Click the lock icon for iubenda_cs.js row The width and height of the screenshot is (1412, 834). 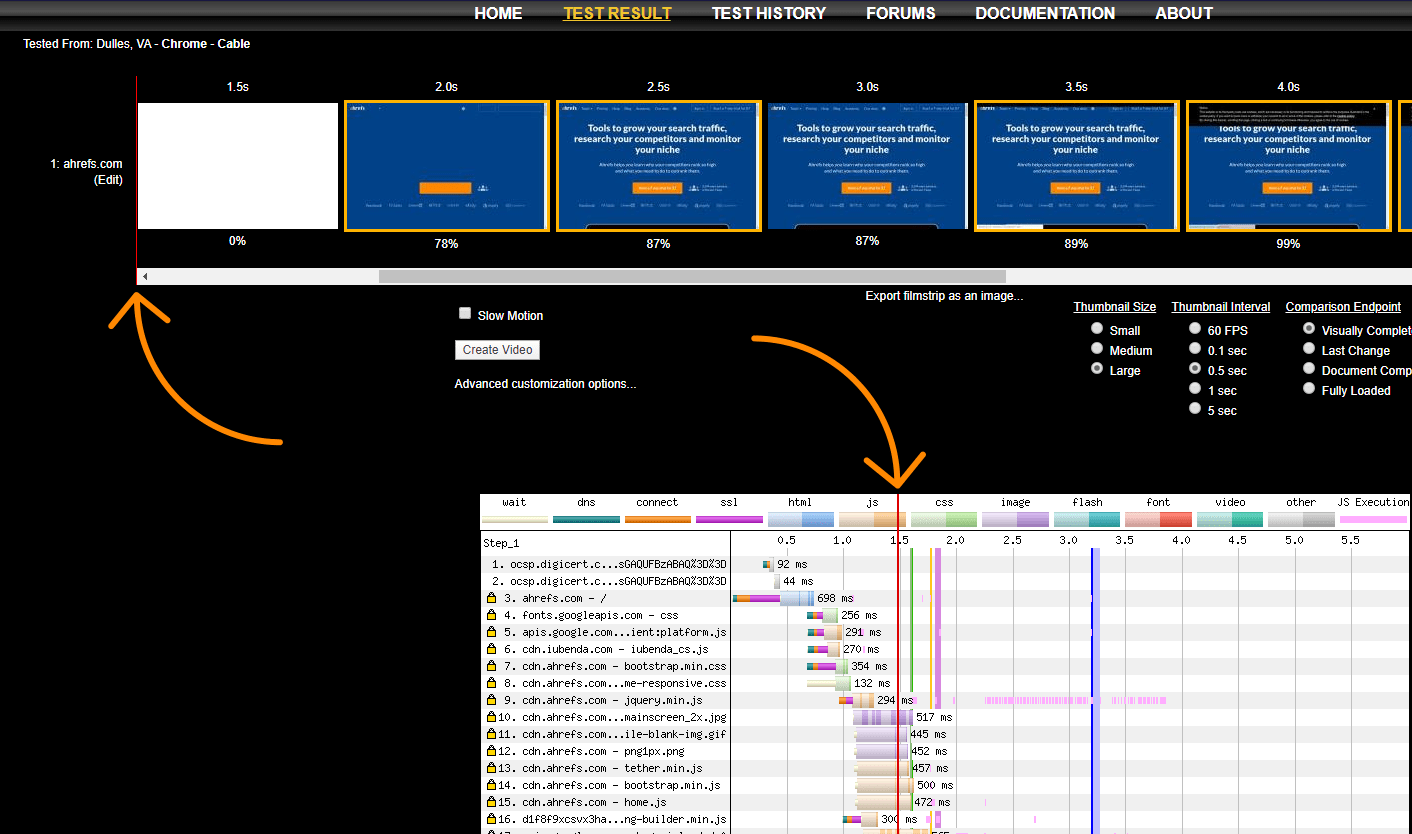pyautogui.click(x=491, y=649)
